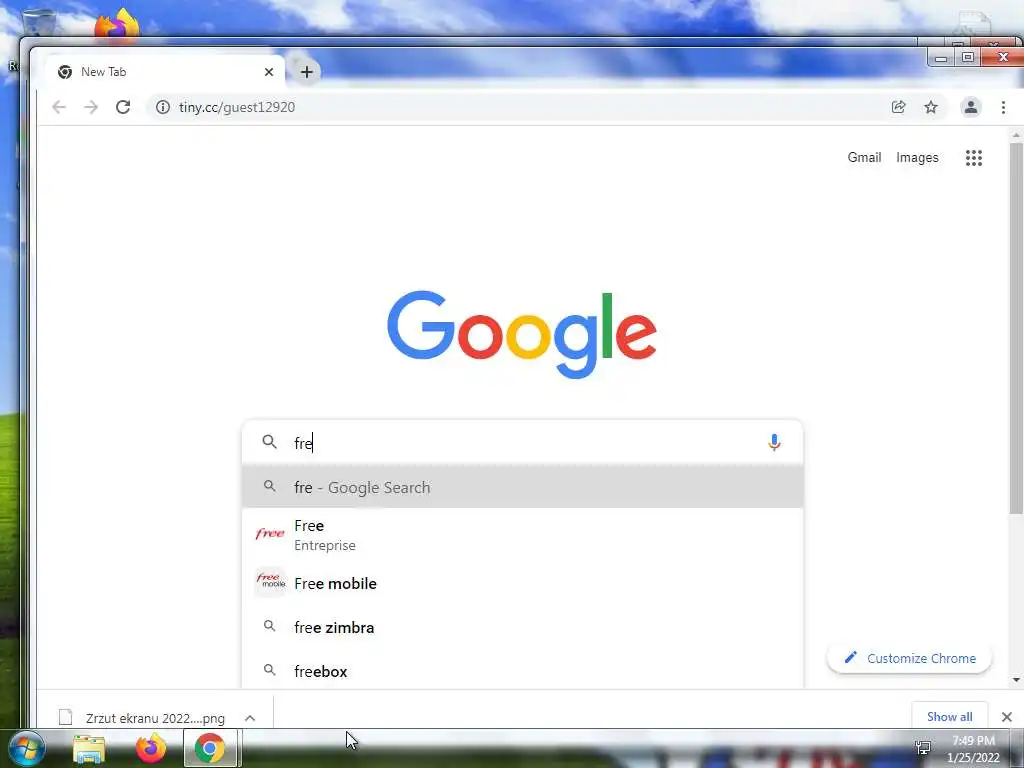This screenshot has width=1024, height=768.
Task: Click the forward navigation arrow
Action: pos(91,107)
